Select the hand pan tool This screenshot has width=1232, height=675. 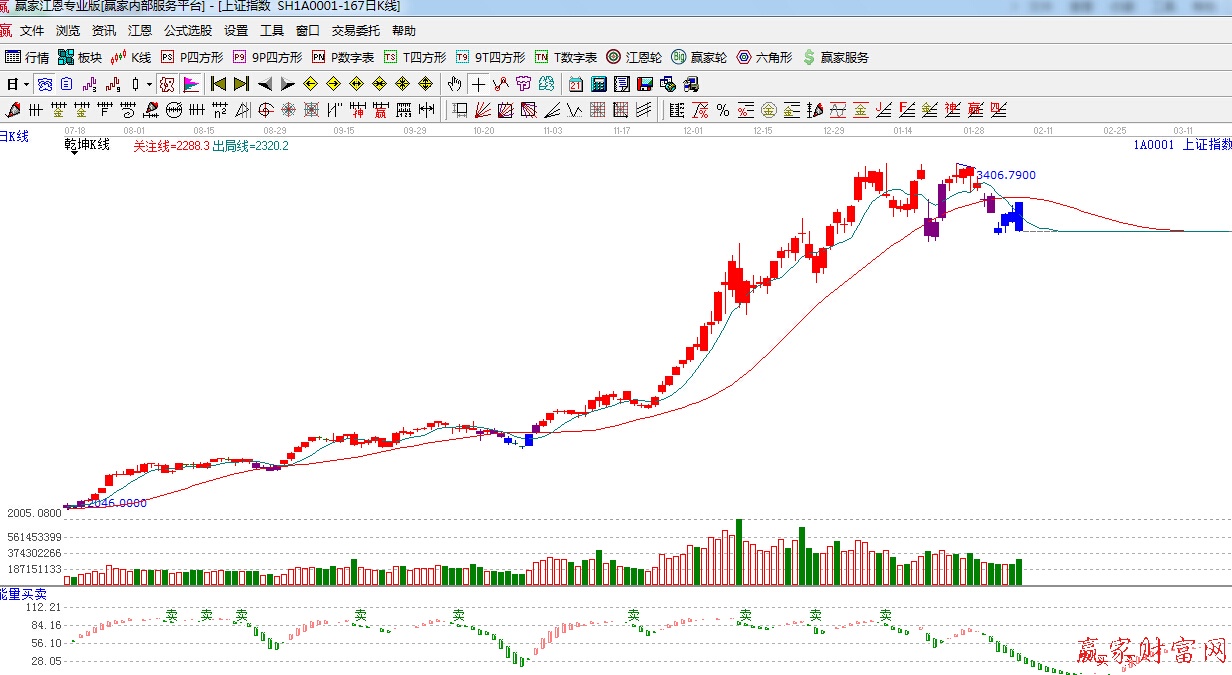tap(455, 84)
